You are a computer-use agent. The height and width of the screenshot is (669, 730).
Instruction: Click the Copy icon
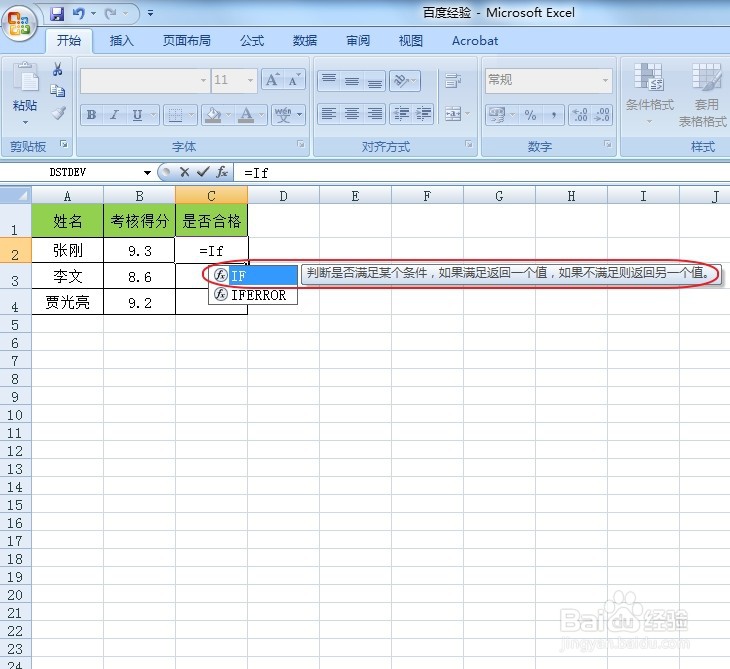click(x=58, y=91)
